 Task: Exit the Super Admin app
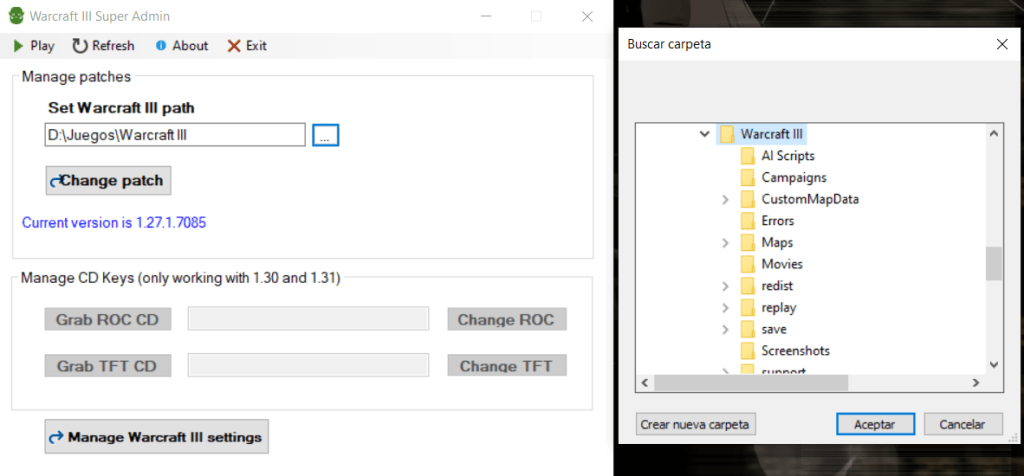(x=247, y=46)
